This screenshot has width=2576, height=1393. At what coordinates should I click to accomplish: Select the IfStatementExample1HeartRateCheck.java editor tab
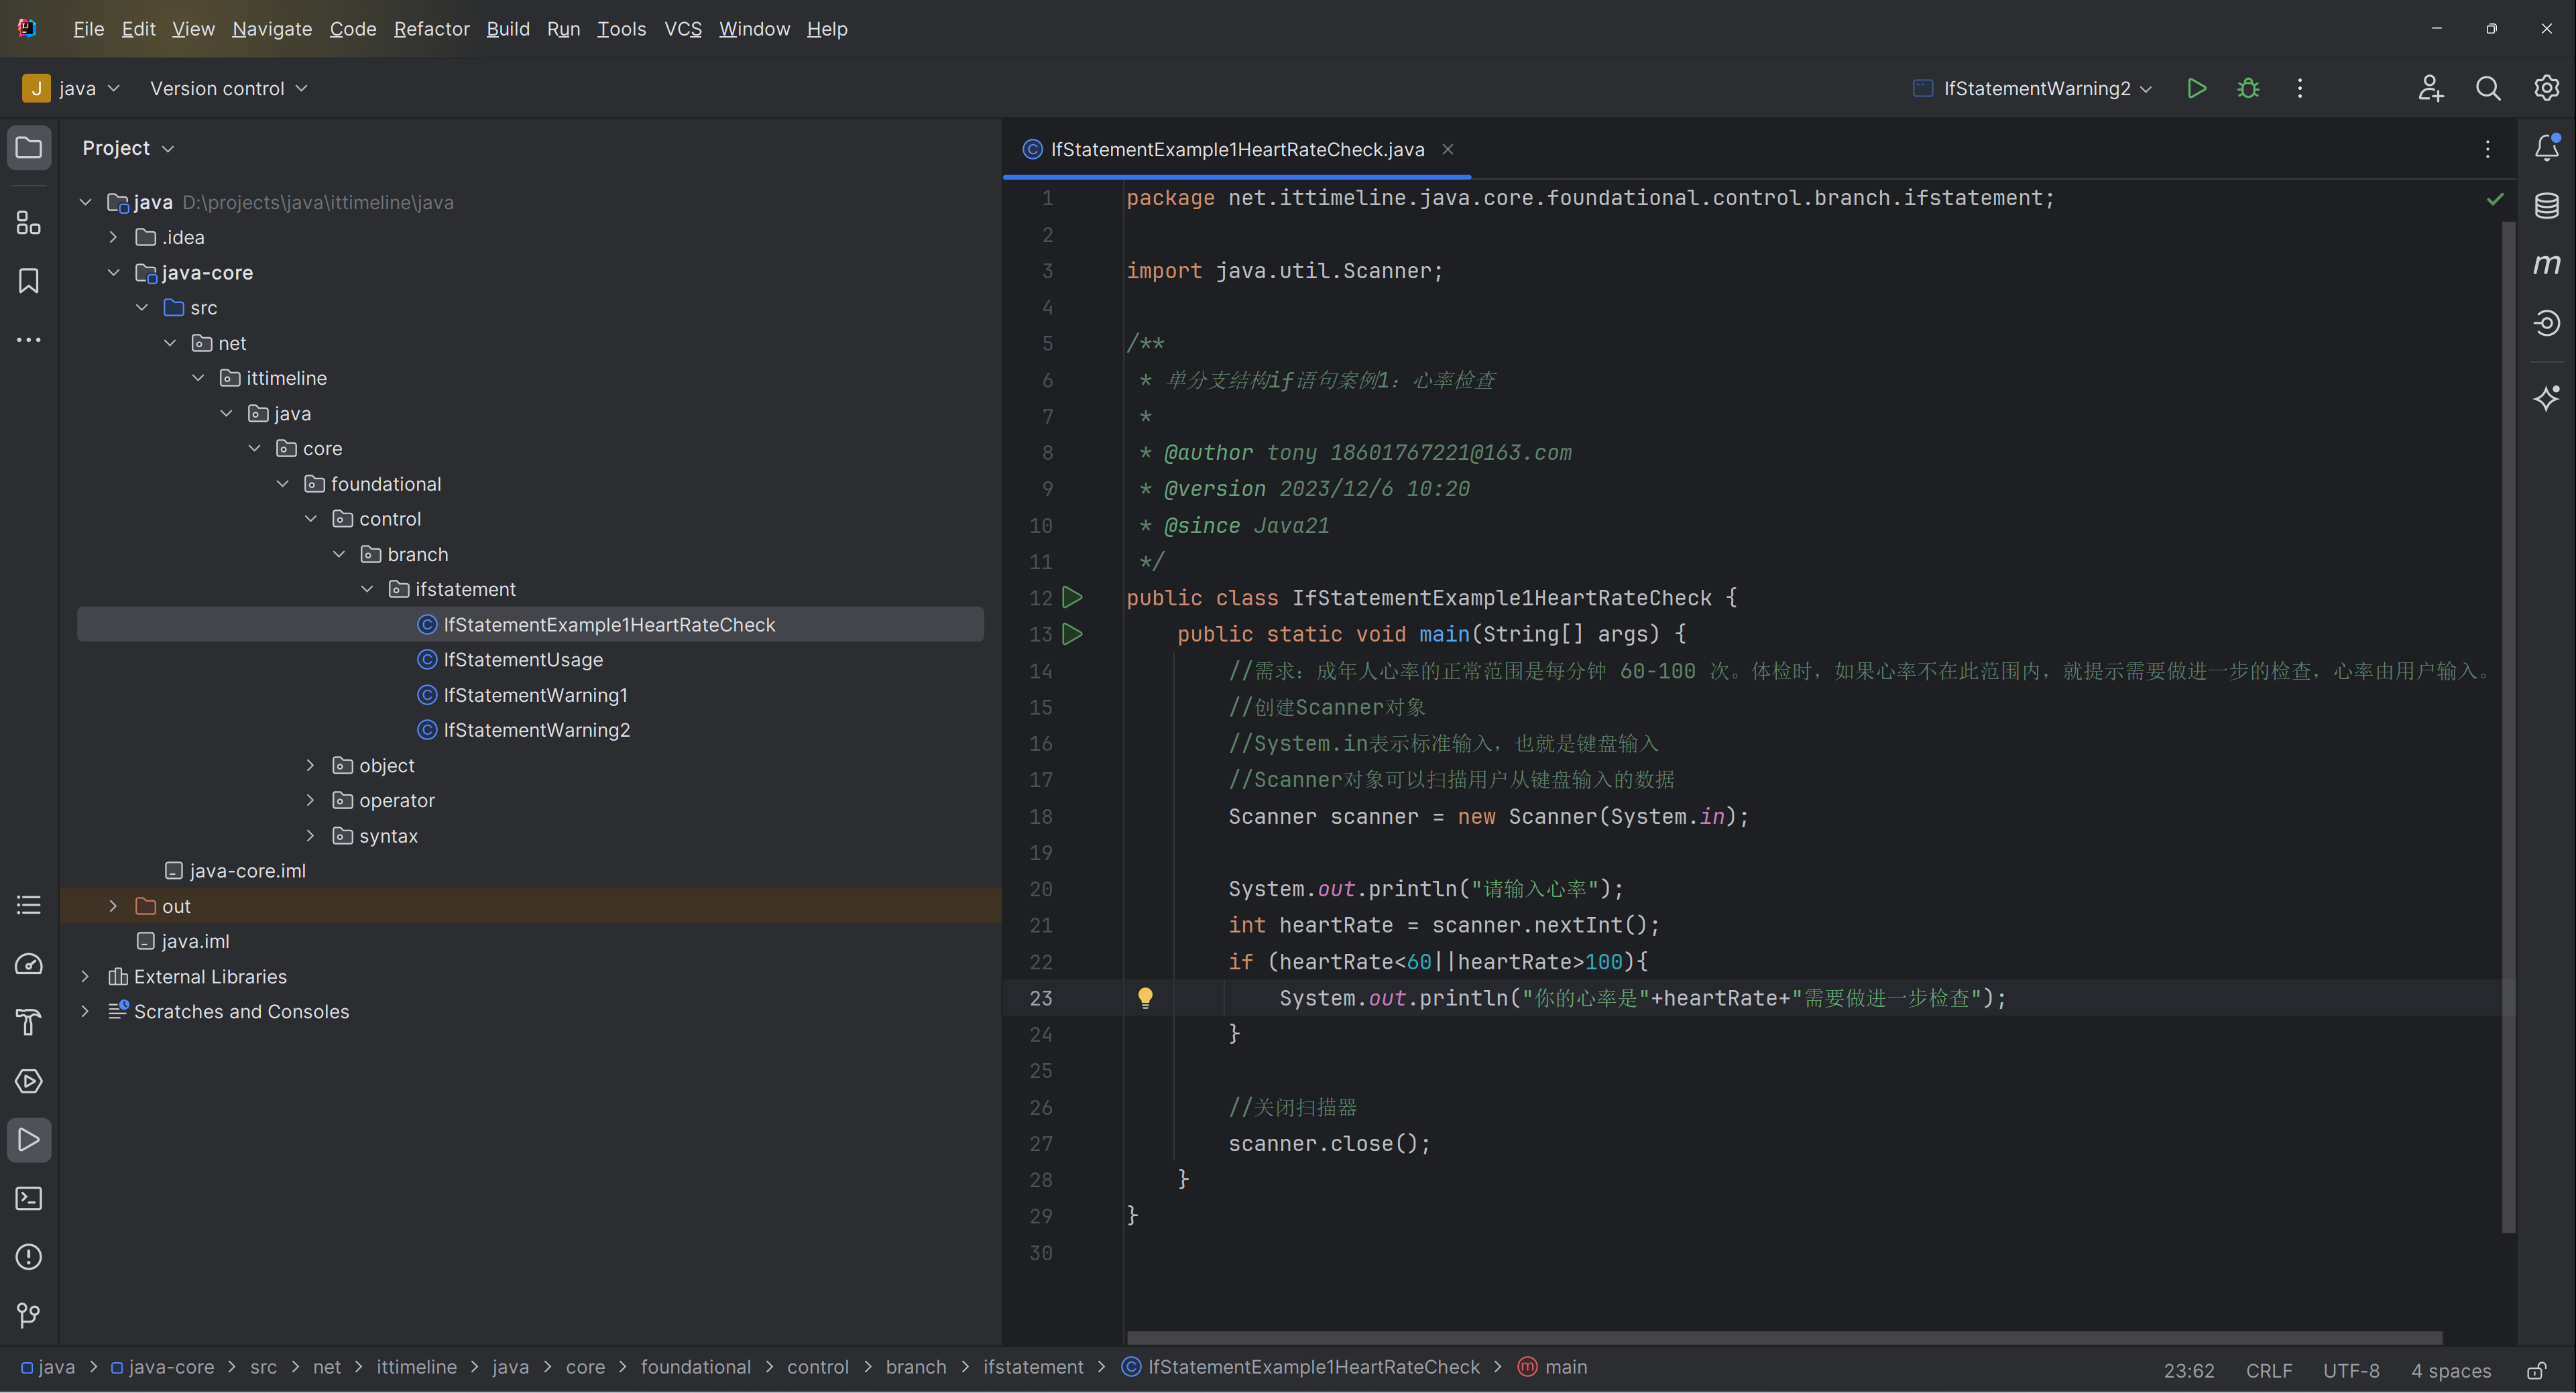[1237, 149]
